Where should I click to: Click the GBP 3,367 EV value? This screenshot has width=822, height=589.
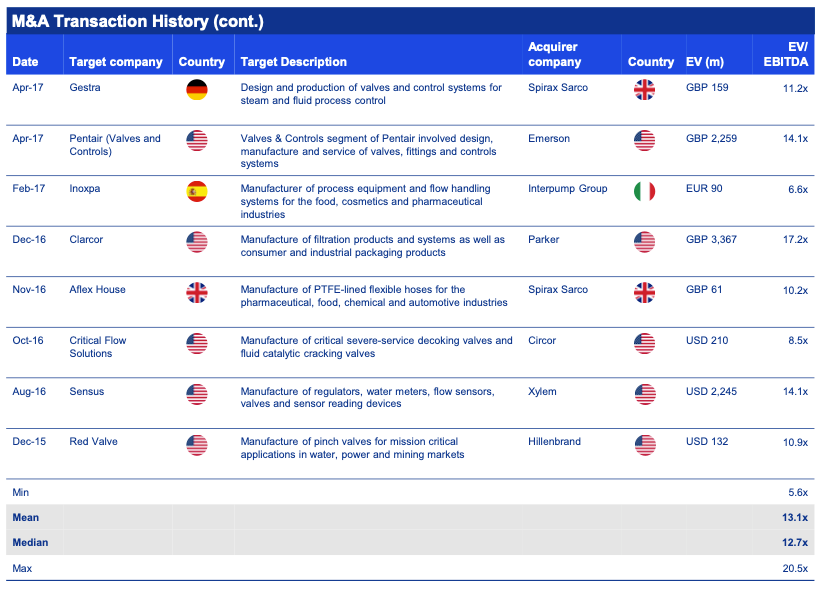711,239
